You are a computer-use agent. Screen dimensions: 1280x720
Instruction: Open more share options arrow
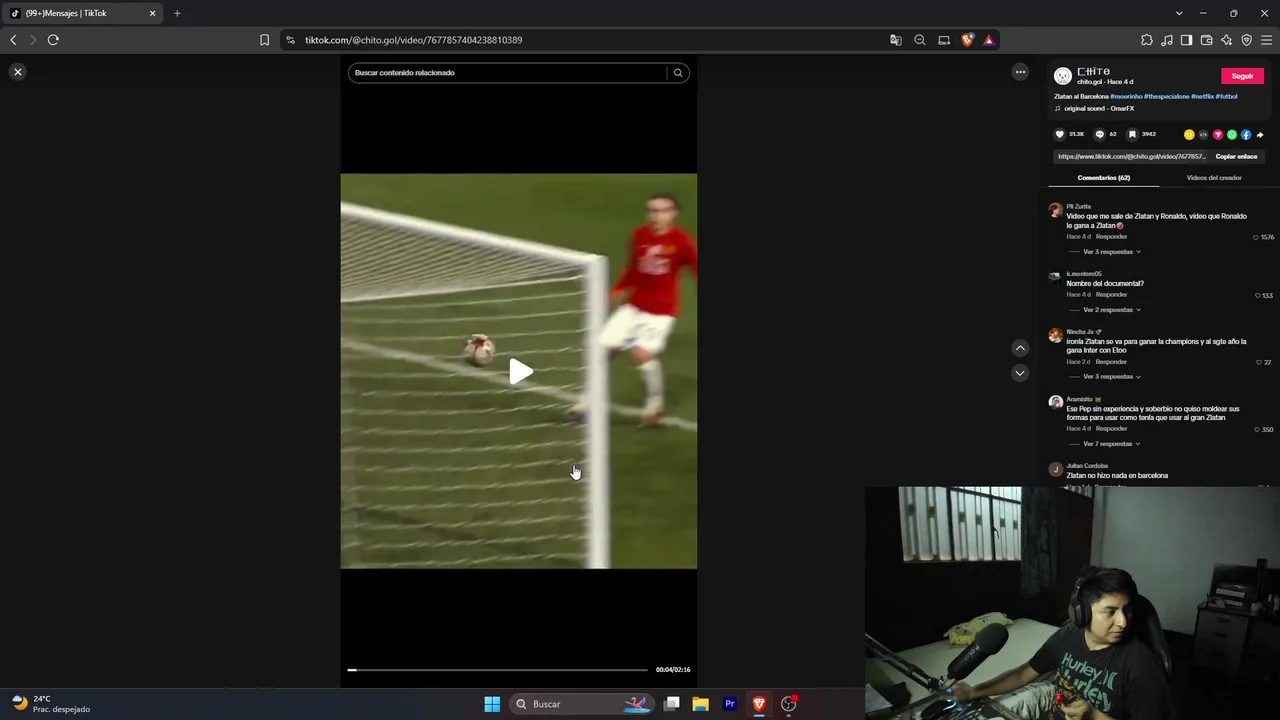[1260, 134]
